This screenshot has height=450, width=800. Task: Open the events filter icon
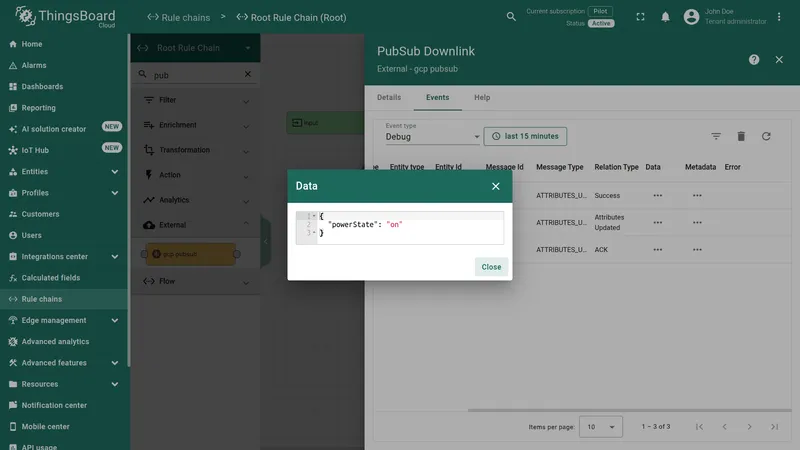click(x=716, y=136)
